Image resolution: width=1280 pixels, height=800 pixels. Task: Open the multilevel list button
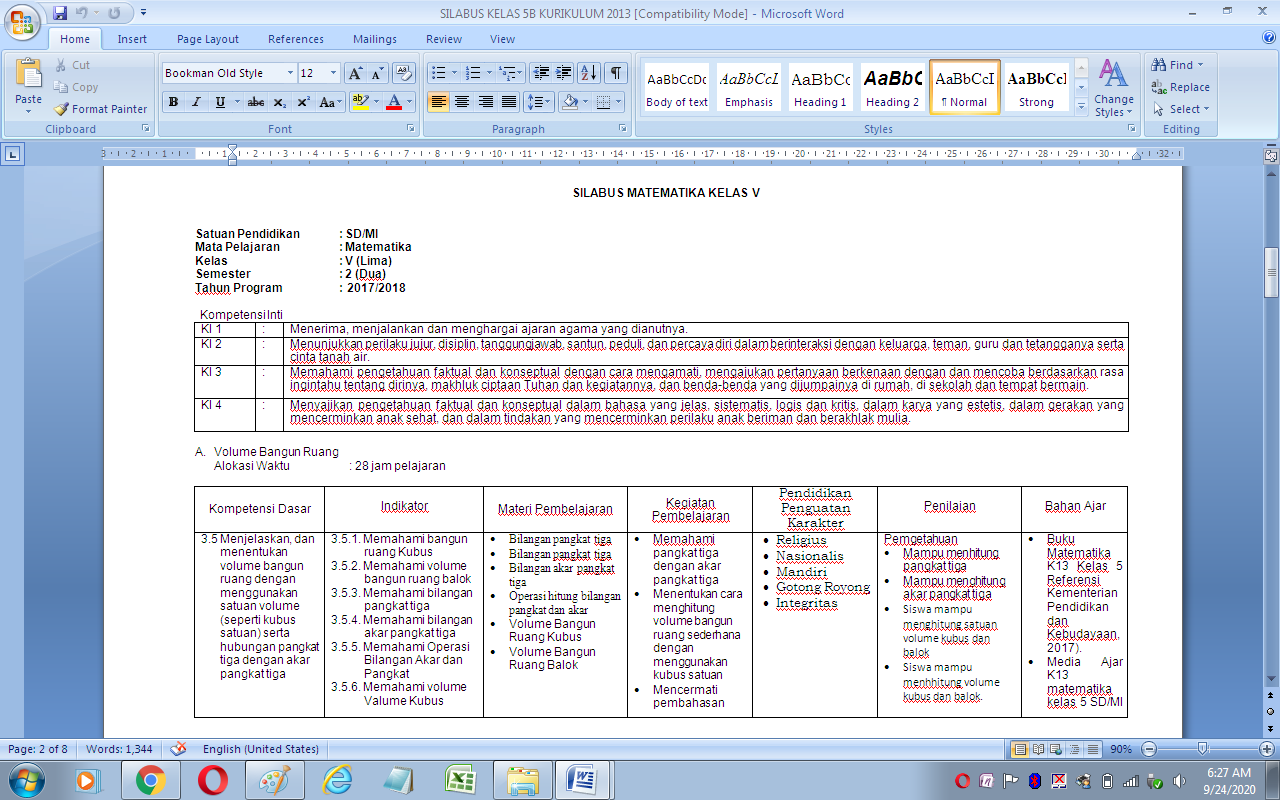click(x=511, y=73)
